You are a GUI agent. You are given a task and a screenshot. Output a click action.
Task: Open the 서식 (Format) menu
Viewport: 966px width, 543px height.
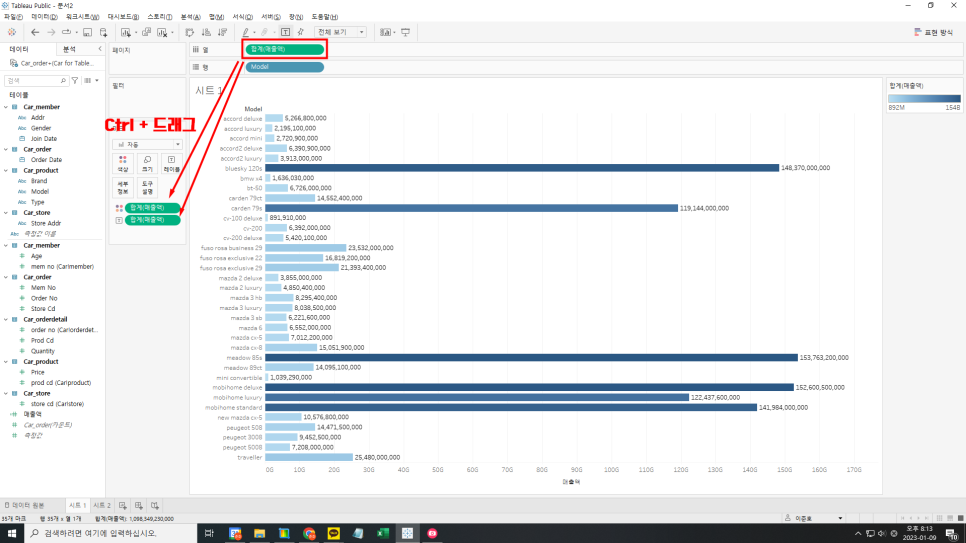pyautogui.click(x=242, y=17)
